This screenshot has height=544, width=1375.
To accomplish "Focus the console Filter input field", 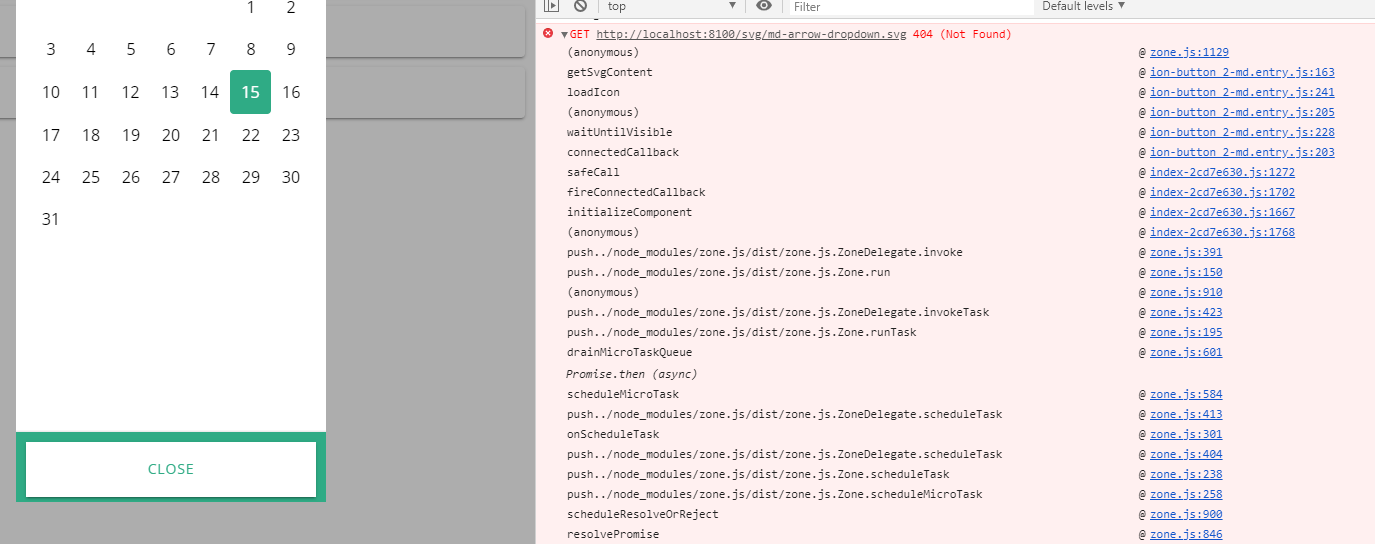I will (910, 6).
